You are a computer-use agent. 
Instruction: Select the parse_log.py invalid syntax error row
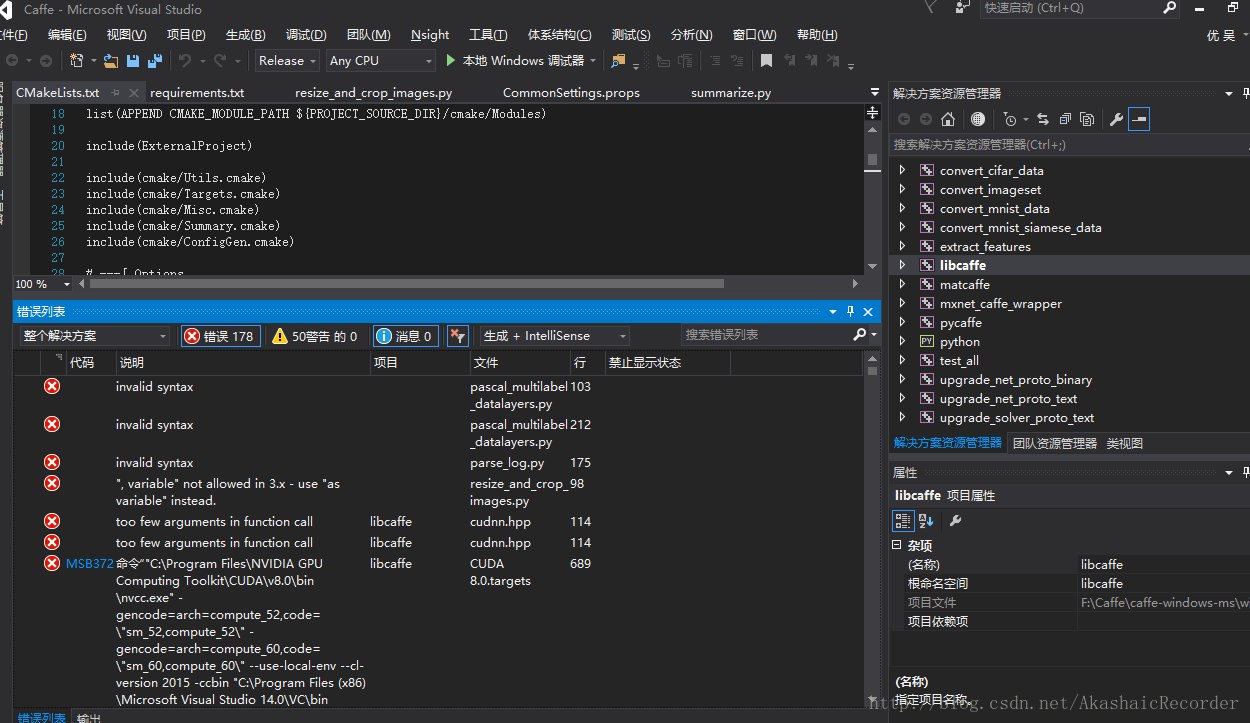440,463
